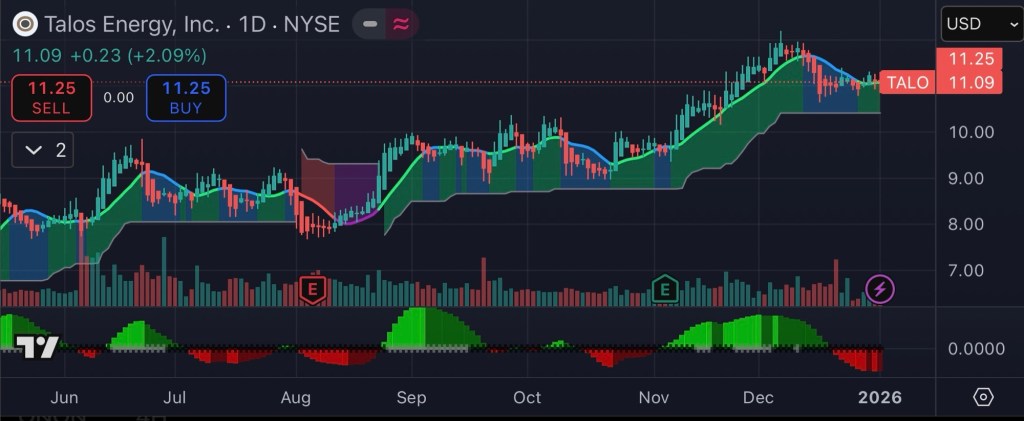Click the Talos Energy logo icon
The image size is (1024, 421).
click(x=26, y=24)
